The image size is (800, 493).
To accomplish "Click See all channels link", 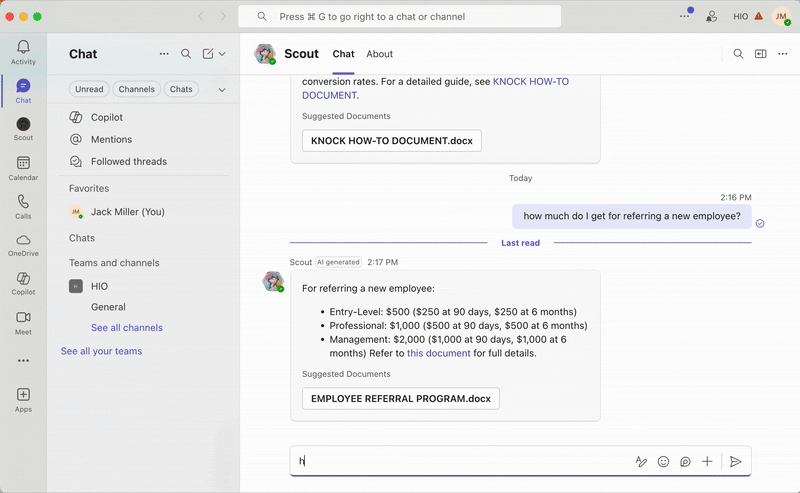I will pyautogui.click(x=127, y=328).
